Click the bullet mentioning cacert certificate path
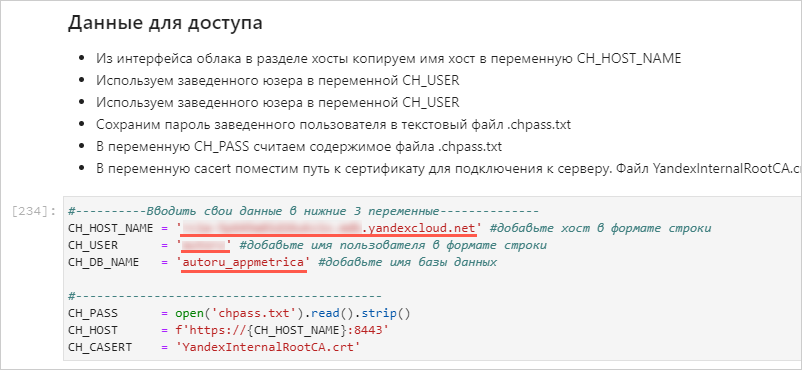Screen dimensions: 802x370 click(x=449, y=169)
